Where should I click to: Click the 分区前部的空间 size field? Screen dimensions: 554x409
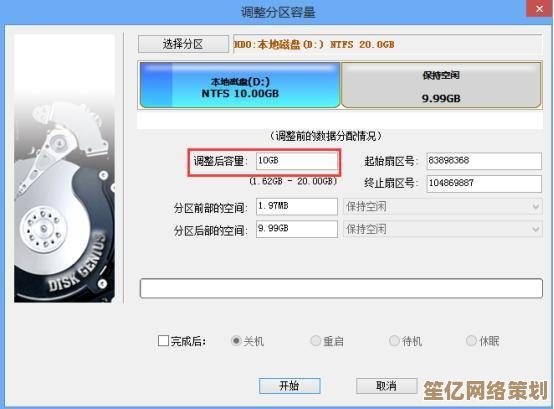point(297,206)
